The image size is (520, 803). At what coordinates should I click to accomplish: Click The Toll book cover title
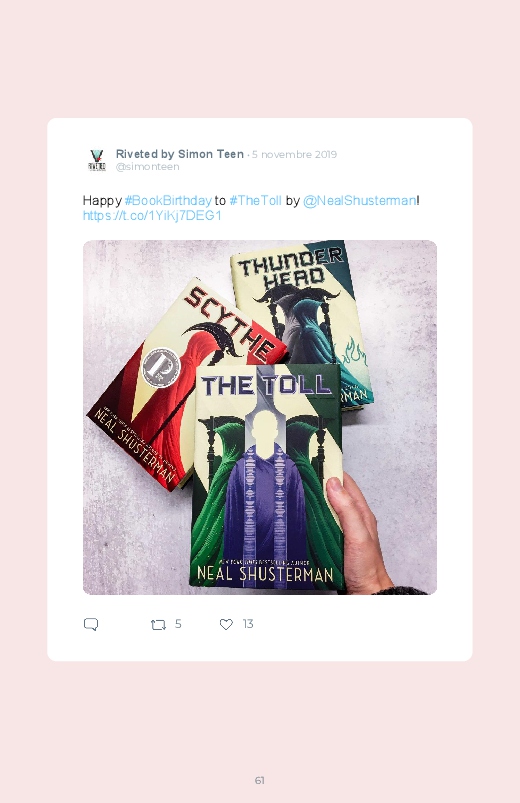click(265, 385)
